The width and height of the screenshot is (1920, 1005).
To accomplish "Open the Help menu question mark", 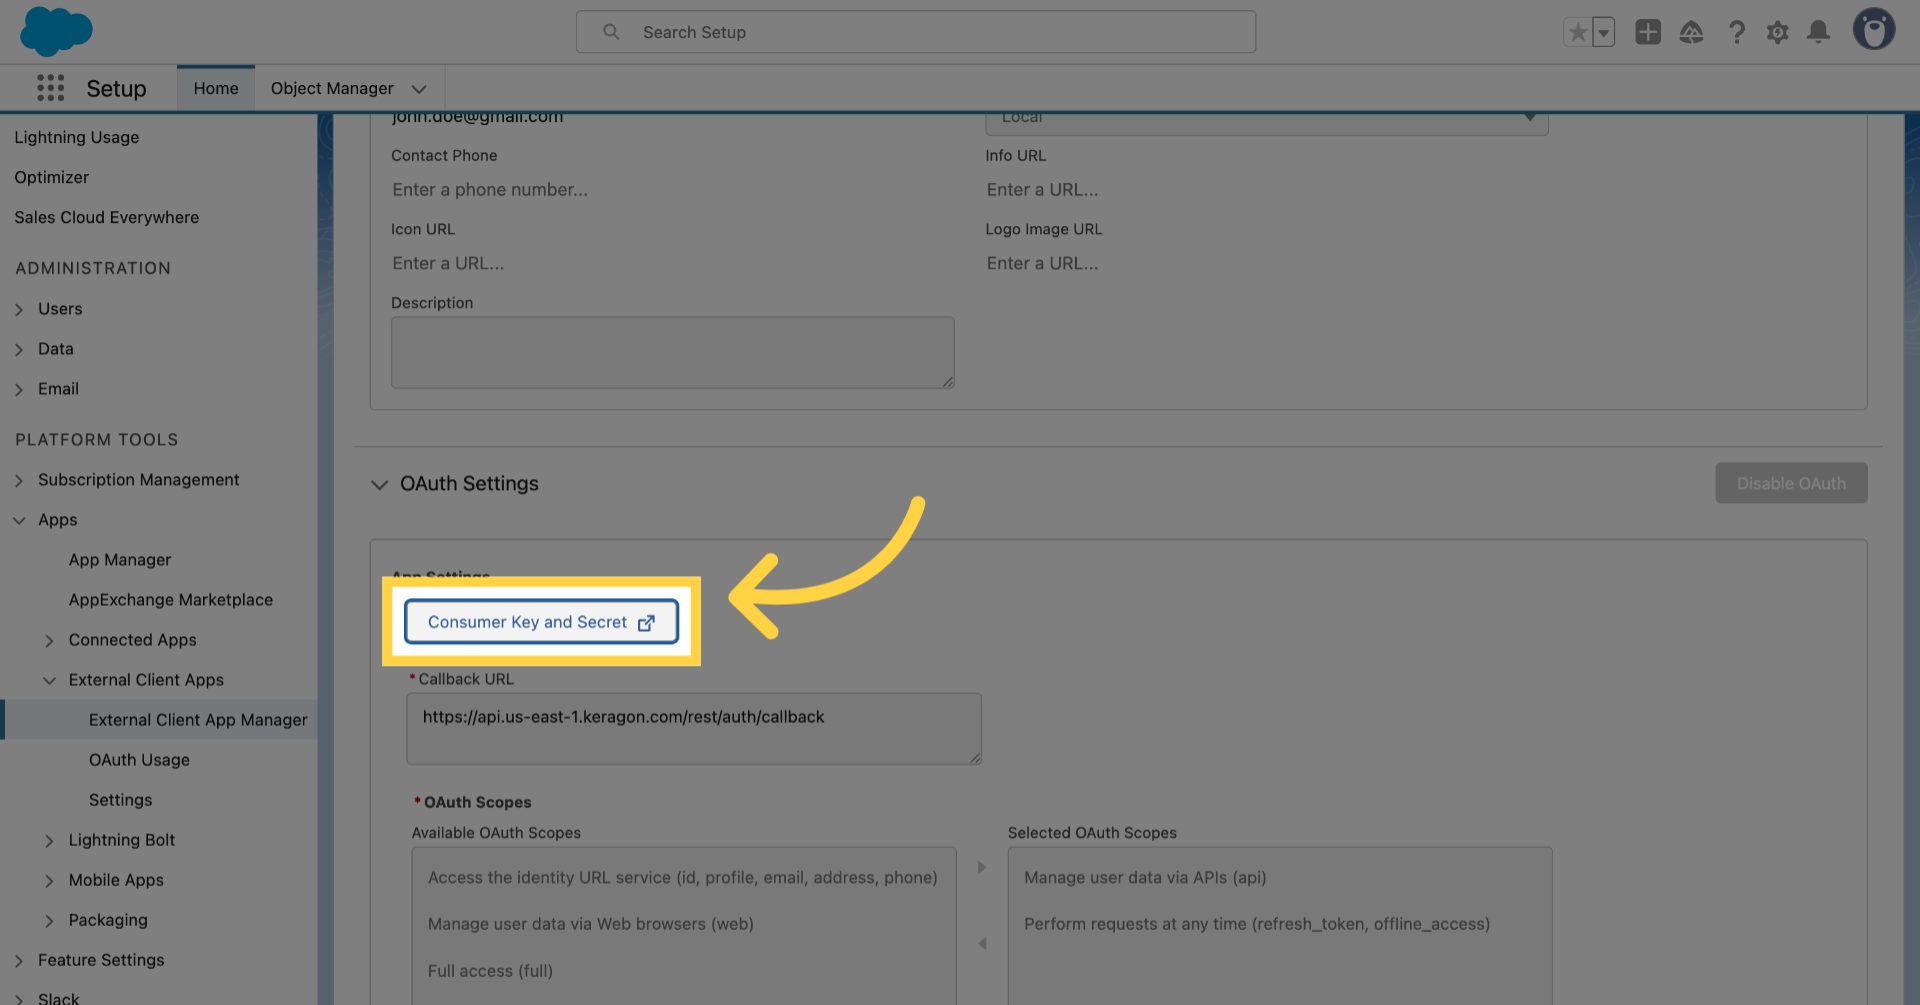I will (x=1737, y=32).
